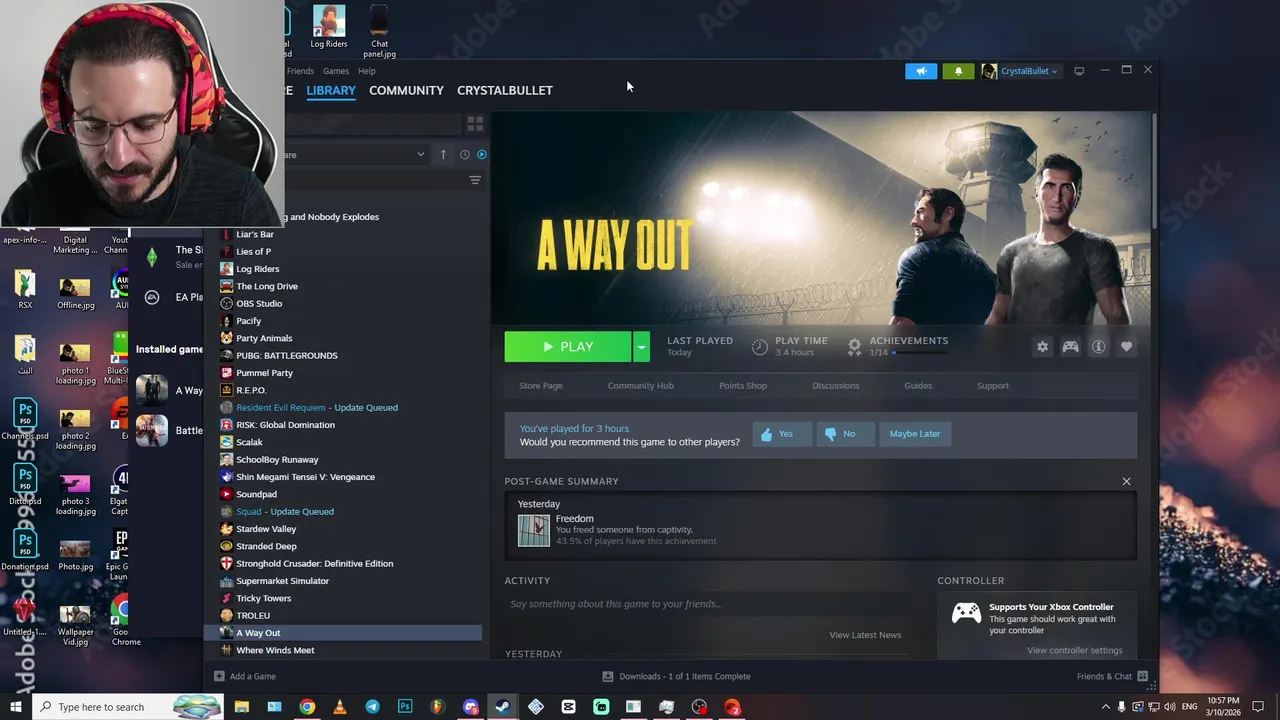1280x720 pixels.
Task: Expand the dropdown arrow beside PLAY
Action: pos(641,347)
